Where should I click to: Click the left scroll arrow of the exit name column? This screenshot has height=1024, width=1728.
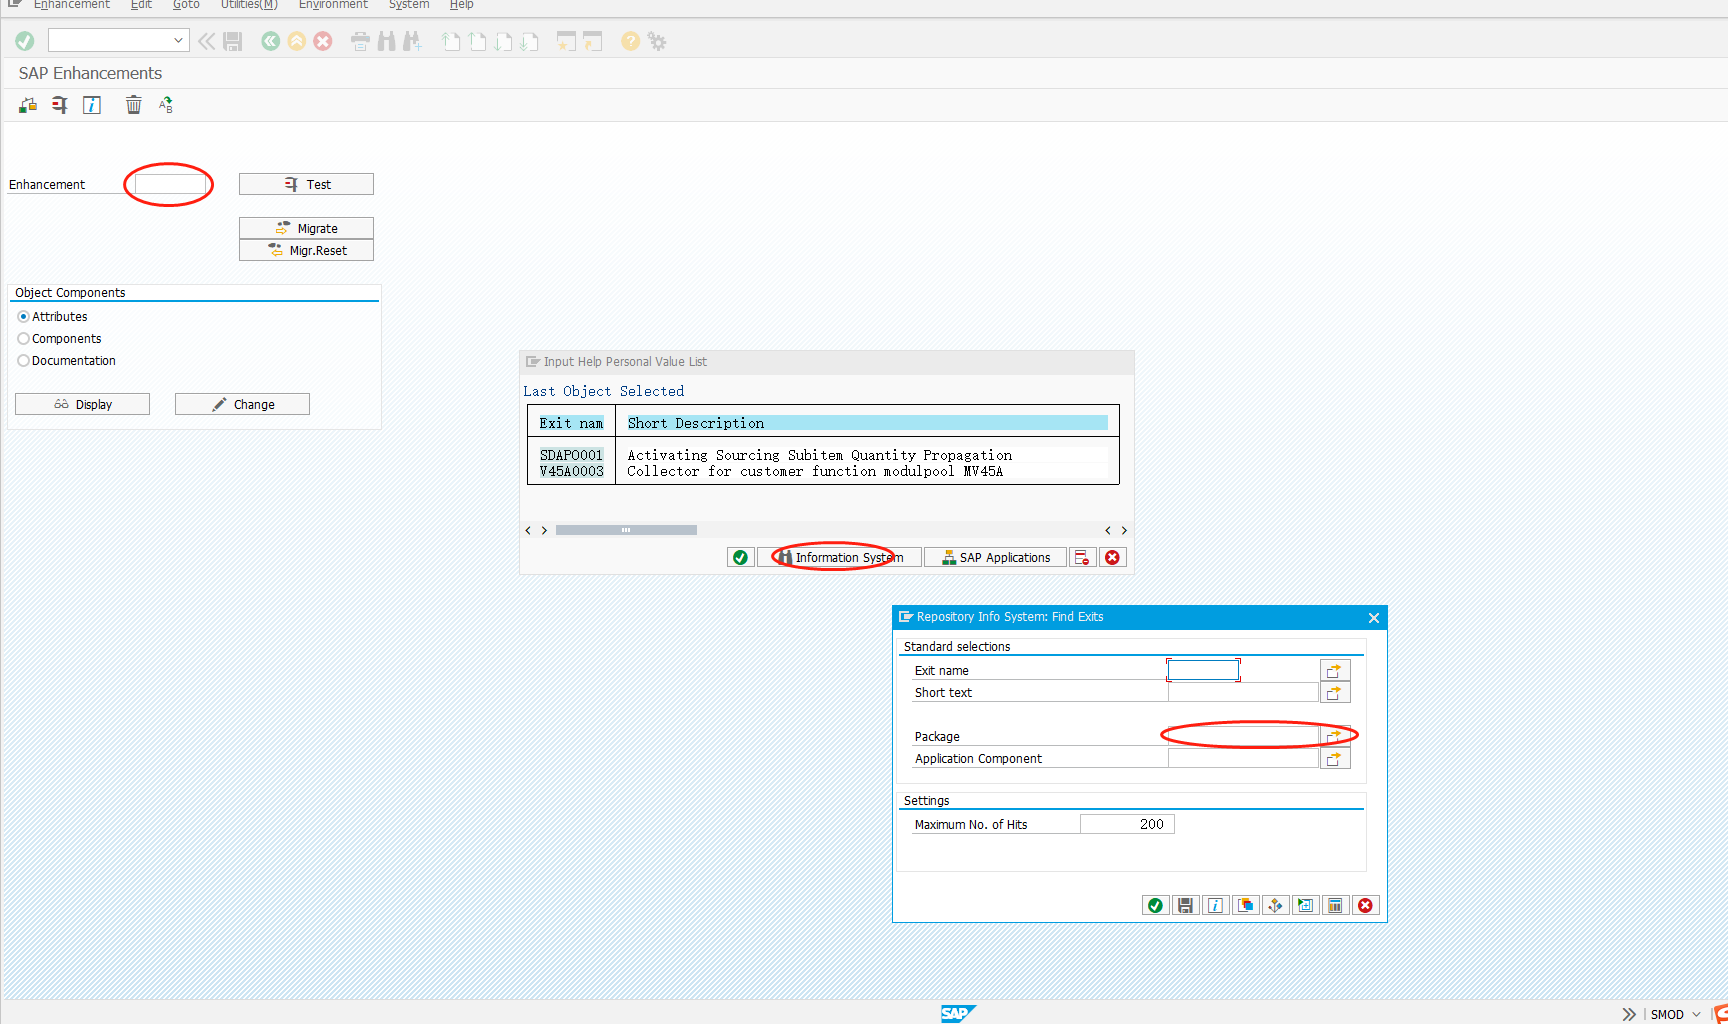coord(528,530)
